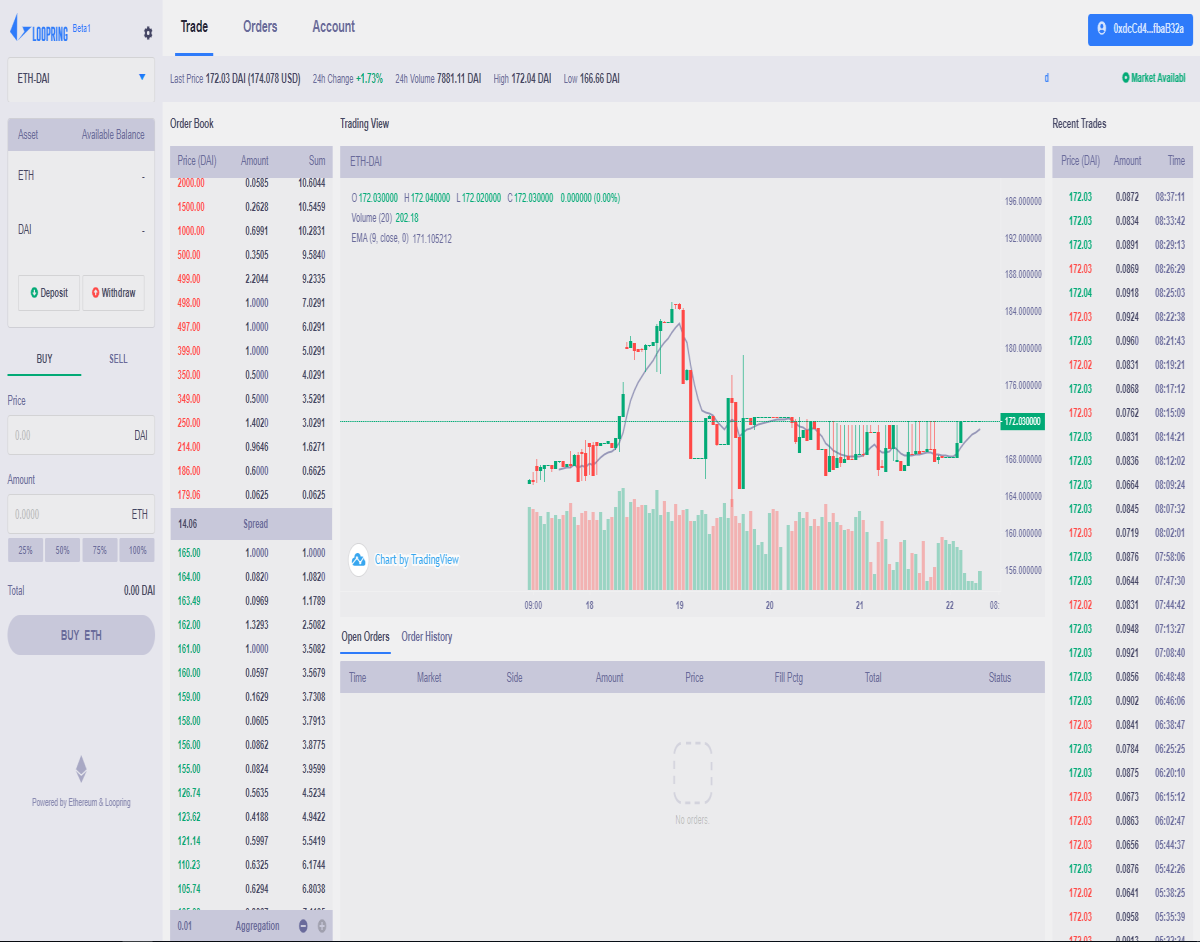Go to the Account tab
Image resolution: width=1200 pixels, height=942 pixels.
pos(333,27)
